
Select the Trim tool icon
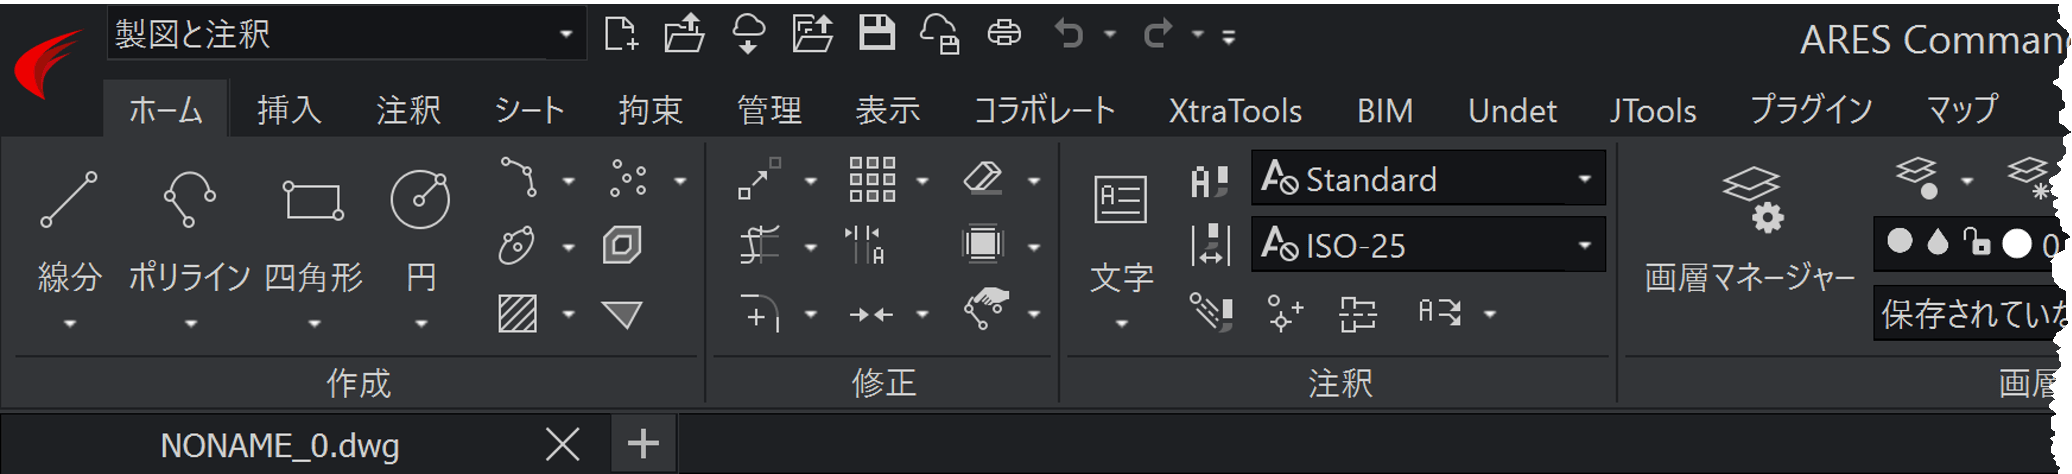[x=760, y=245]
